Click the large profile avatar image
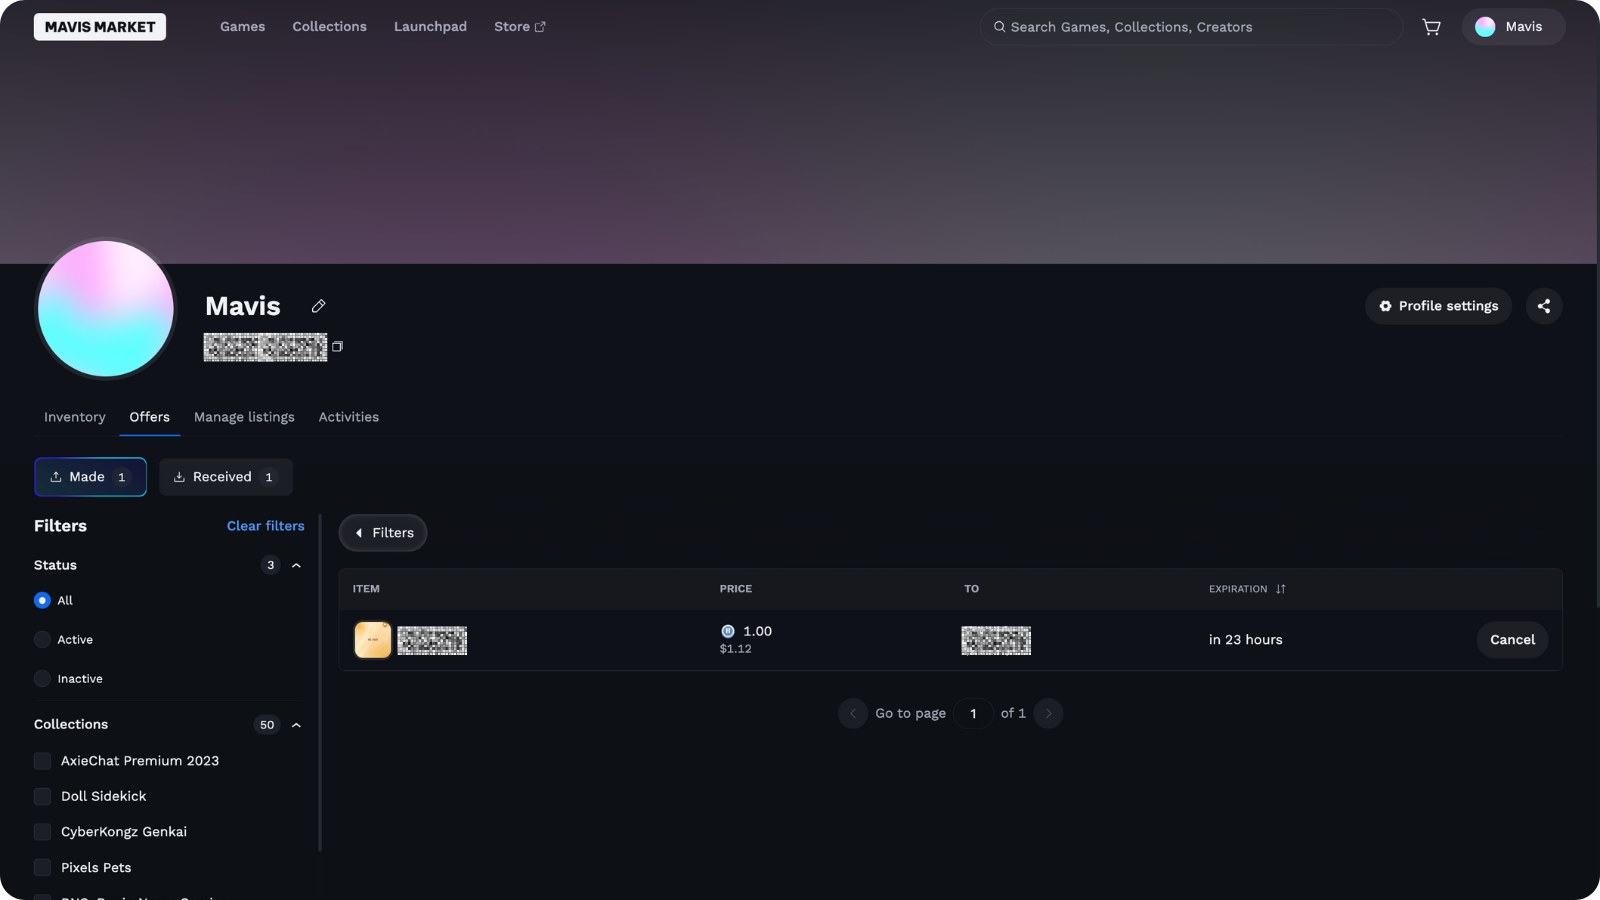The height and width of the screenshot is (900, 1600). [x=106, y=309]
